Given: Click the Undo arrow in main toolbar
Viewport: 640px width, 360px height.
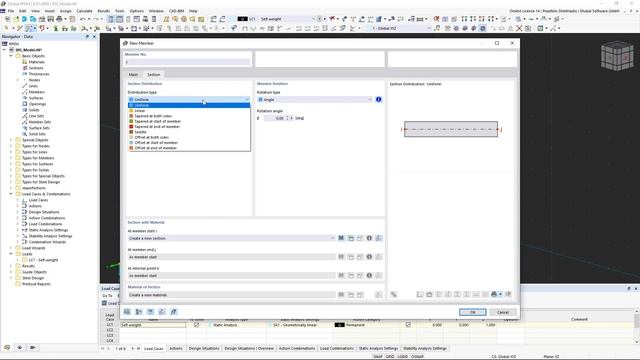Looking at the screenshot, I should [83, 19].
